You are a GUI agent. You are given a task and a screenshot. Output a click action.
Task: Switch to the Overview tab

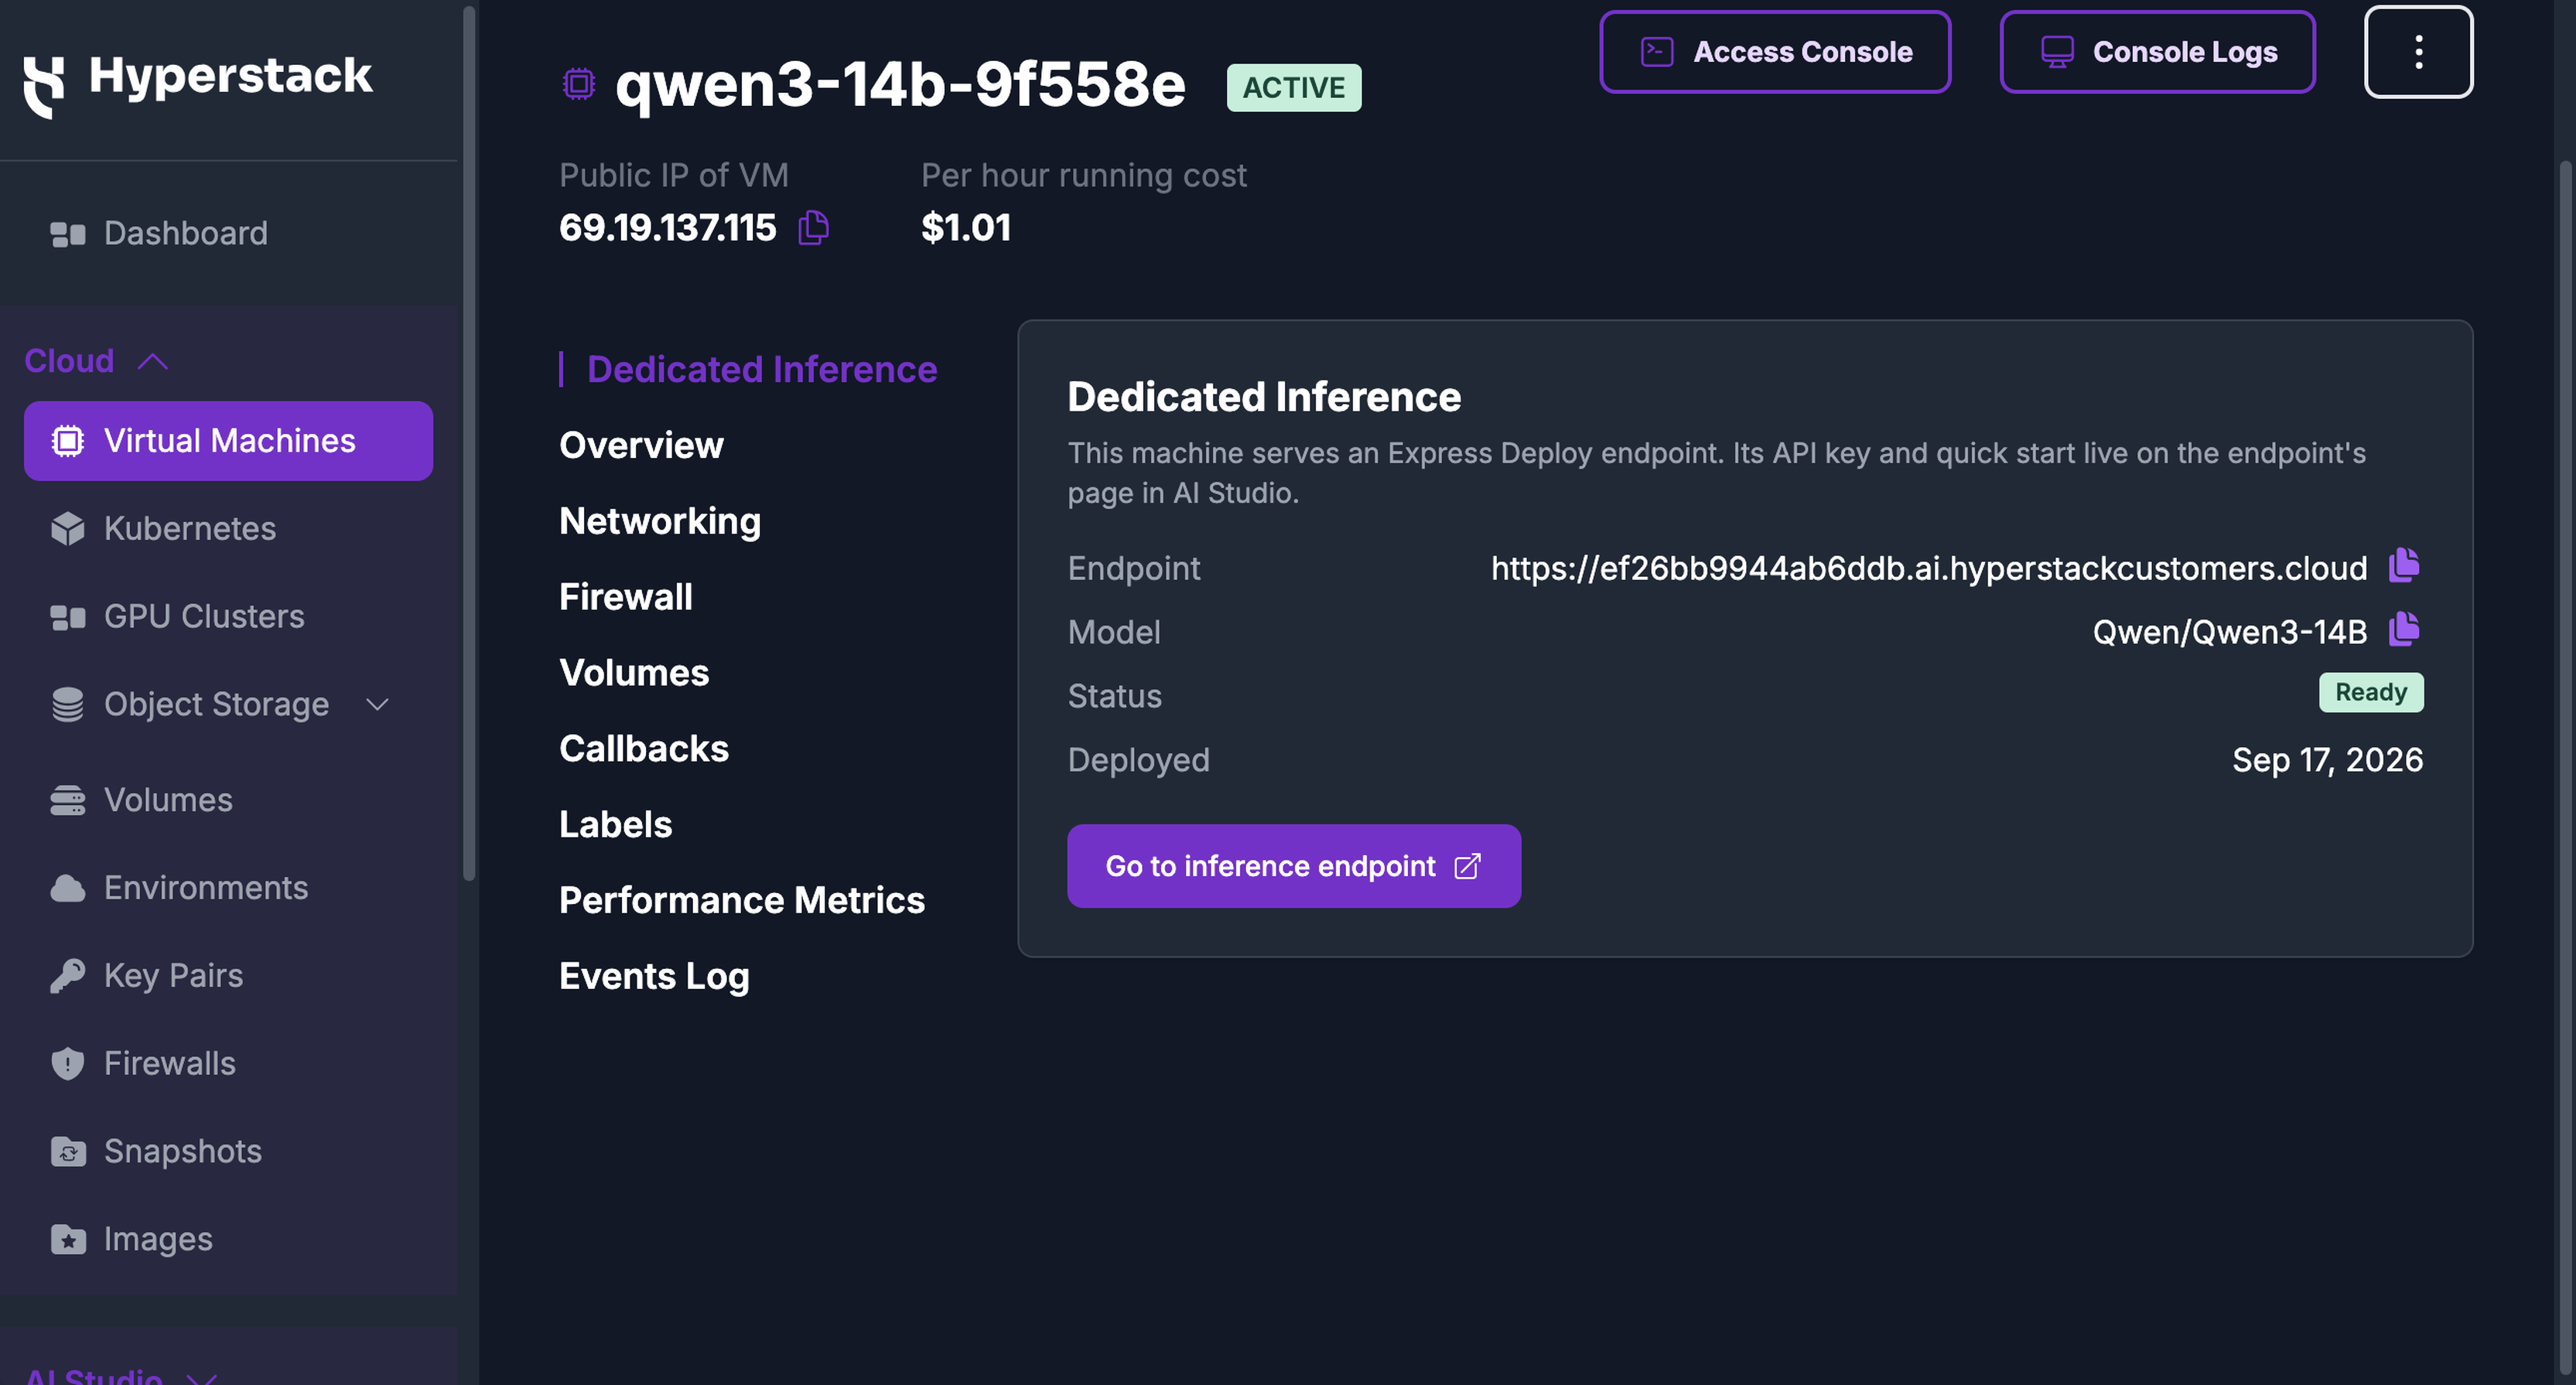pyautogui.click(x=641, y=446)
